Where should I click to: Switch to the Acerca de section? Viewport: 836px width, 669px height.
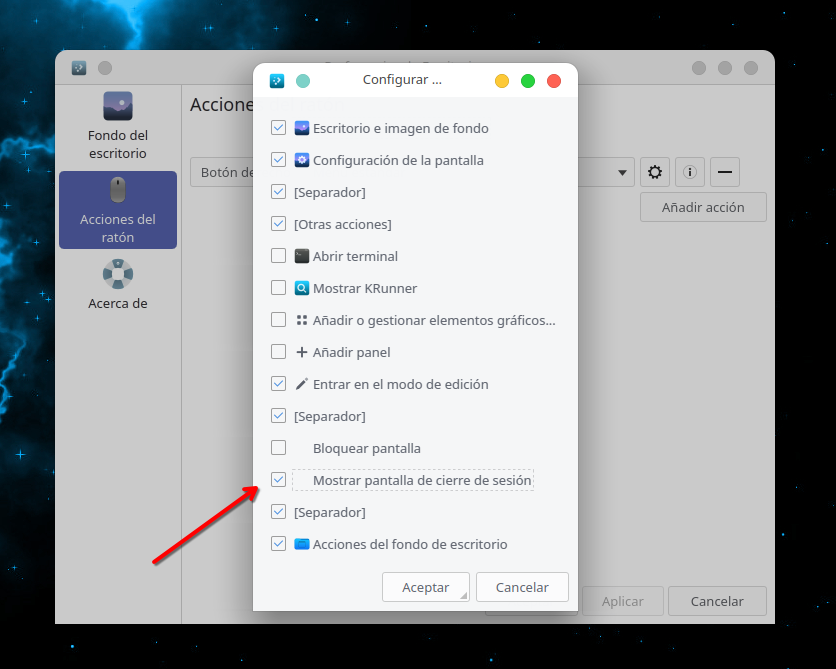(118, 286)
